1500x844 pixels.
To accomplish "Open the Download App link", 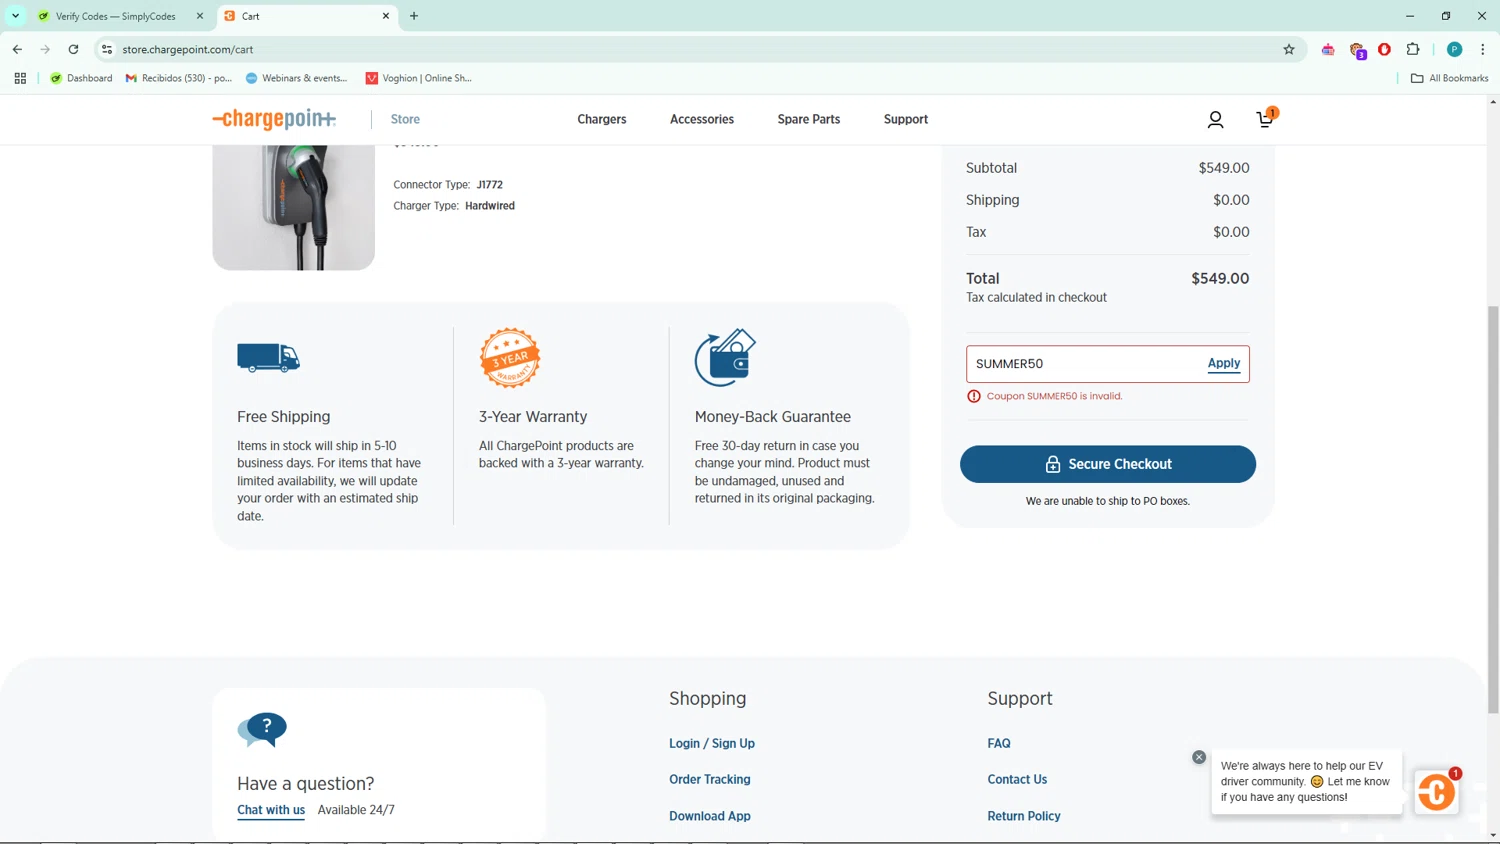I will pyautogui.click(x=710, y=816).
